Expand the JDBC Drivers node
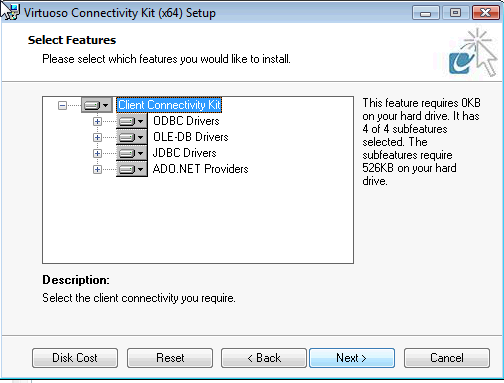The width and height of the screenshot is (504, 383). click(x=97, y=153)
